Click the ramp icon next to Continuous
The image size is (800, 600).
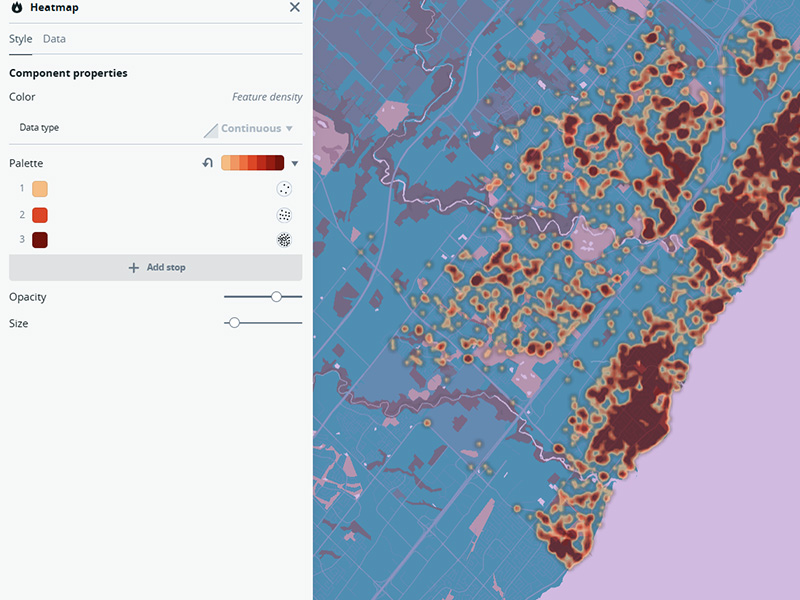pos(210,128)
